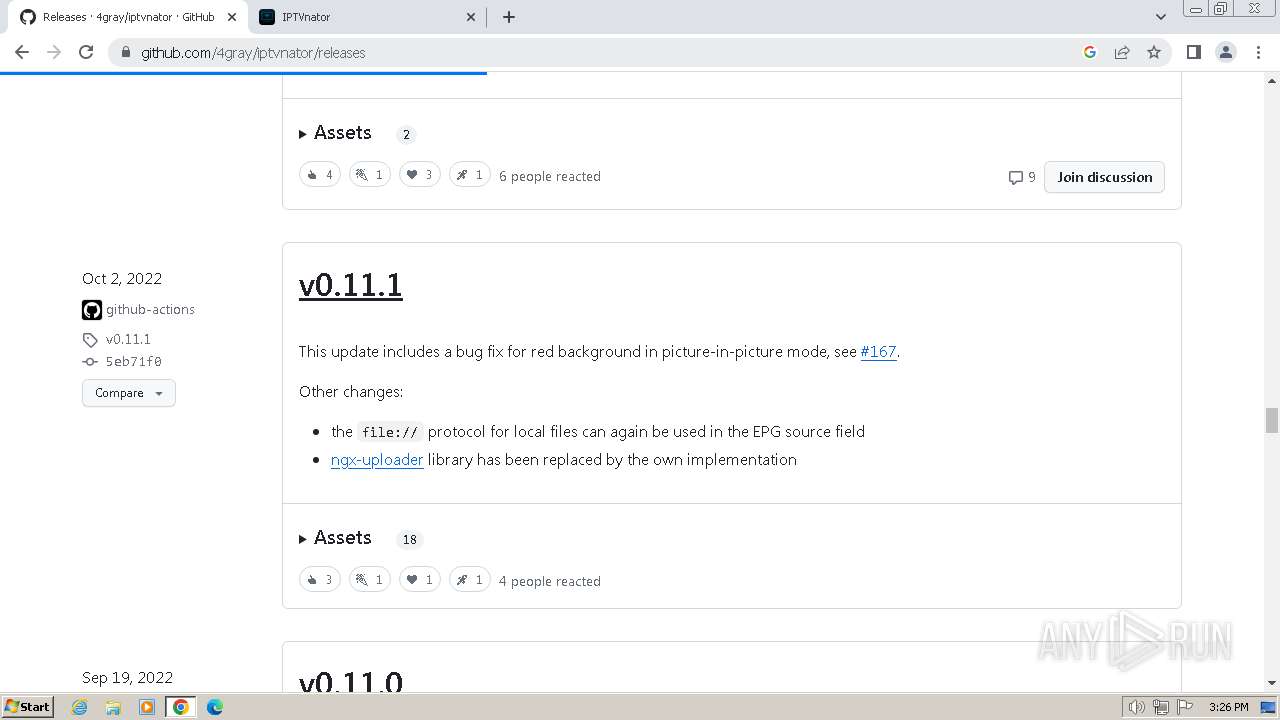1280x720 pixels.
Task: Open the v0.11.1 tag link in sidebar
Action: click(x=128, y=339)
